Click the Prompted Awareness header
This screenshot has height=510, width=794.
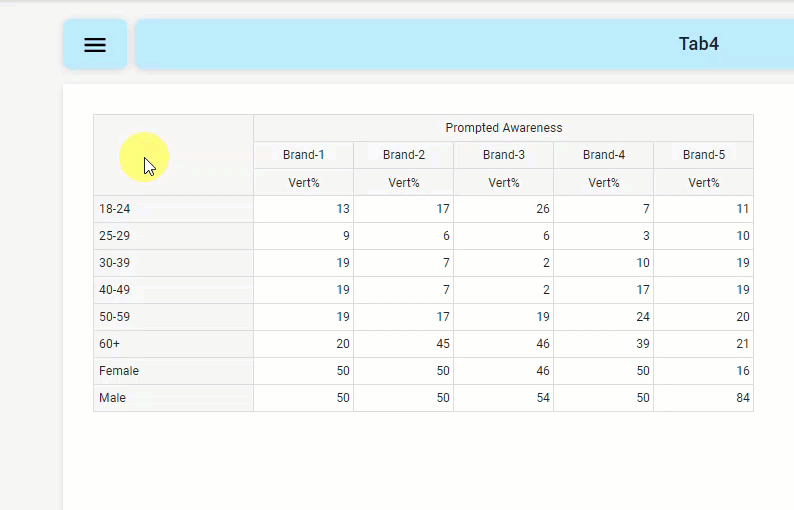tap(503, 128)
